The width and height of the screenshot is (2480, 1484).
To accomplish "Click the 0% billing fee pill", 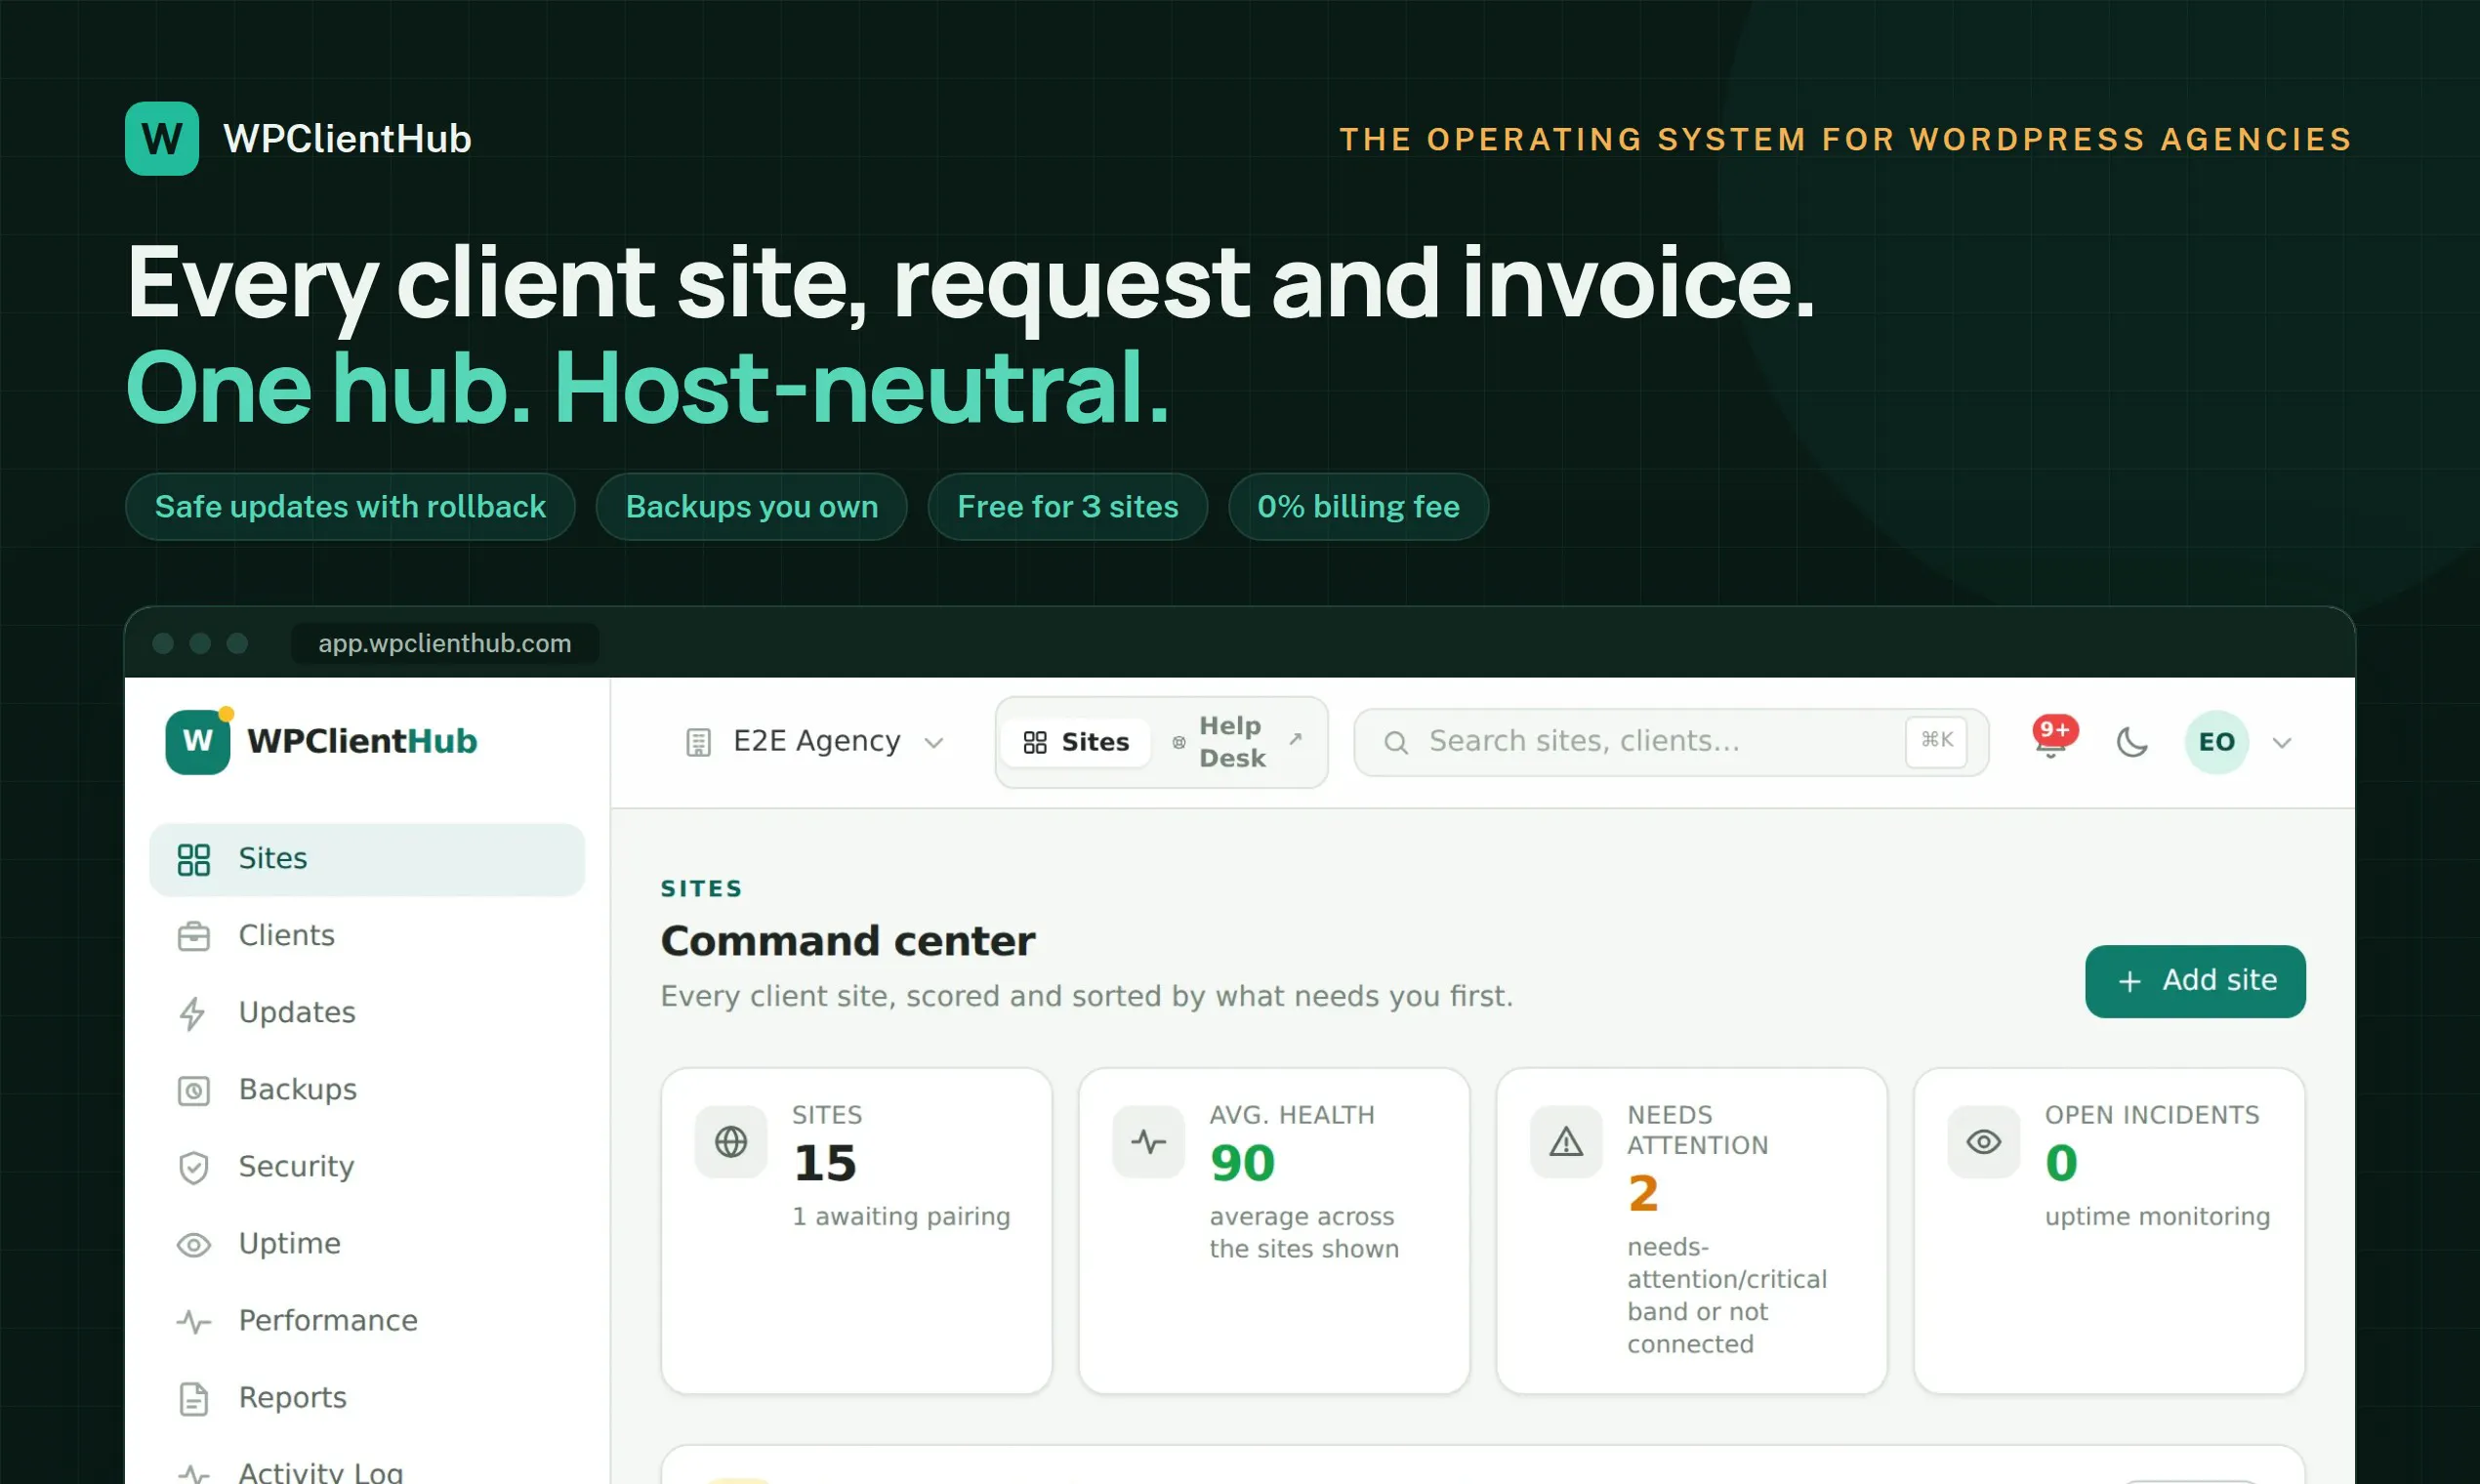I will click(x=1358, y=507).
